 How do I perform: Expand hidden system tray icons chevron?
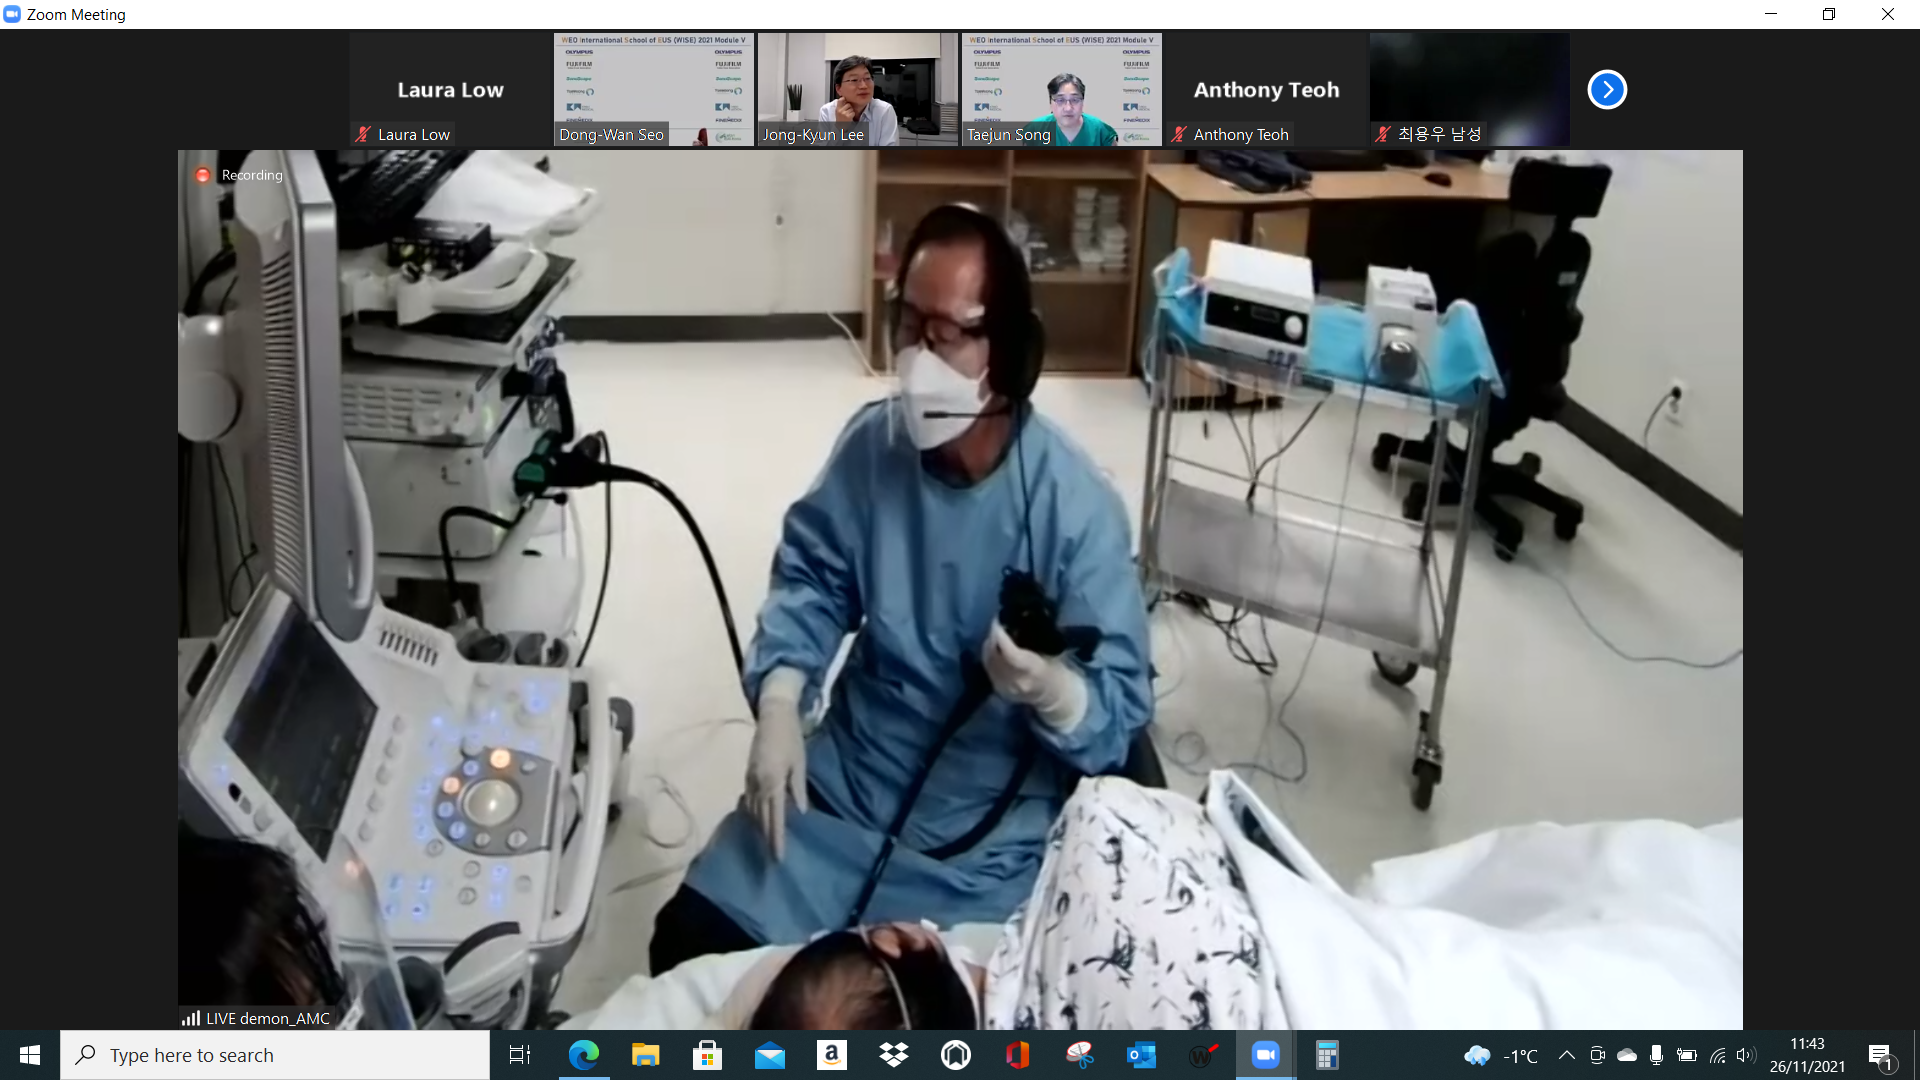[x=1567, y=1055]
